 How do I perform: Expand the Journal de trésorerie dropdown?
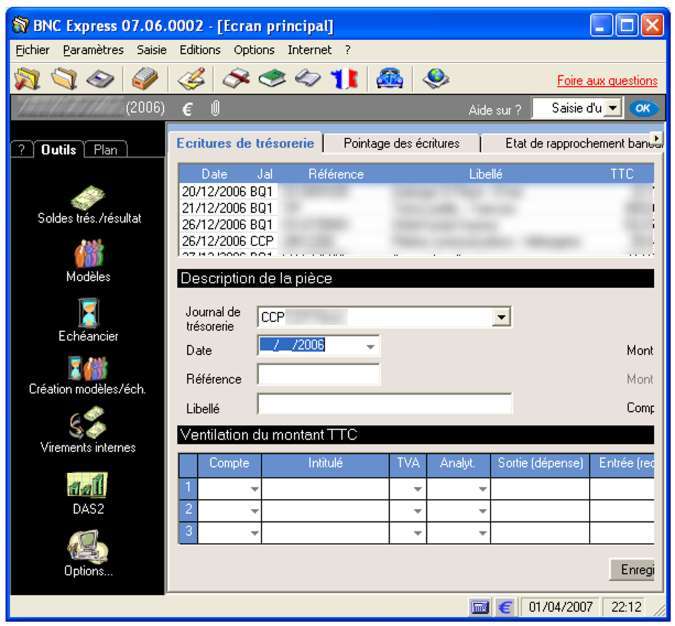tap(502, 317)
